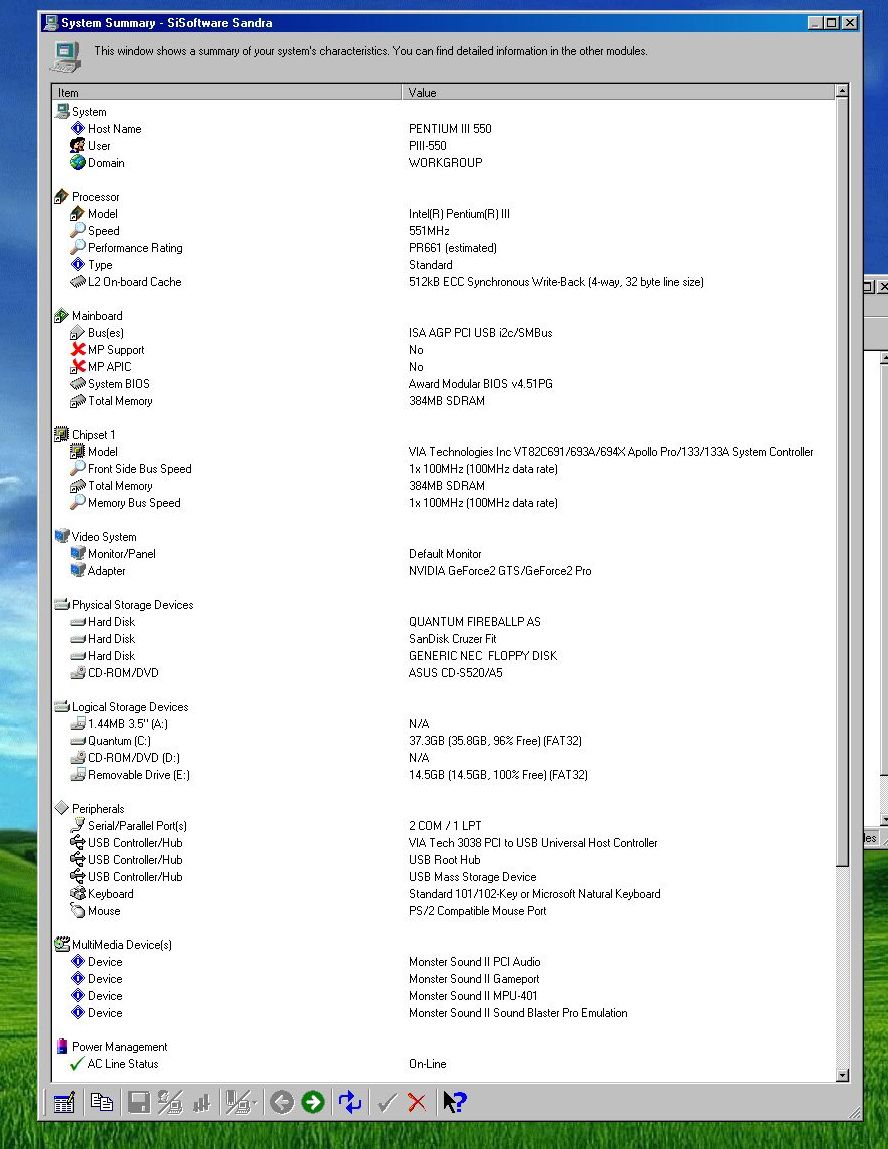888x1149 pixels.
Task: Click the SanDisk Cruzer Fit value
Action: click(x=453, y=638)
